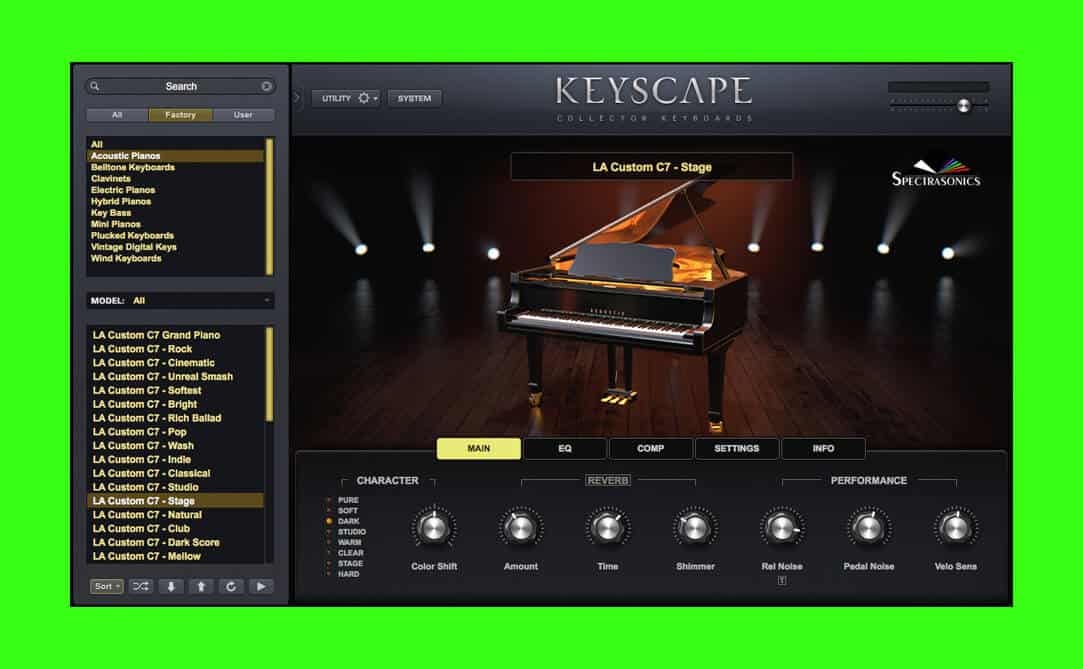This screenshot has width=1083, height=669.
Task: Click the Spectrasonics logo
Action: [935, 173]
